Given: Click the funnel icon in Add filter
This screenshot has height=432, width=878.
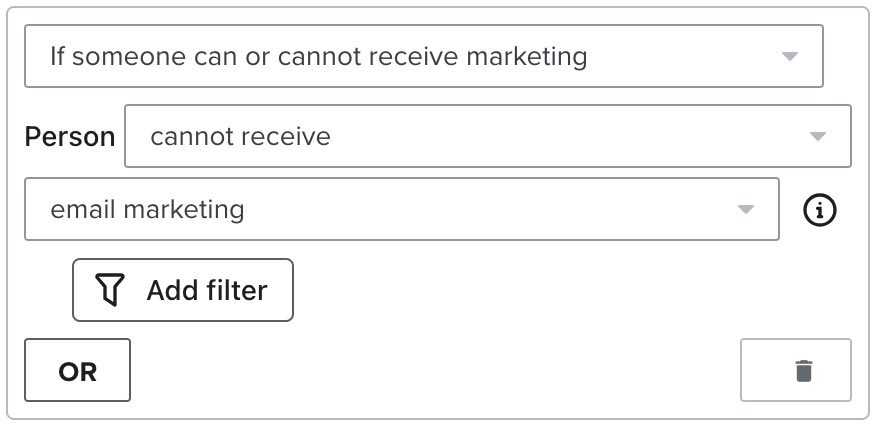Looking at the screenshot, I should tap(111, 291).
